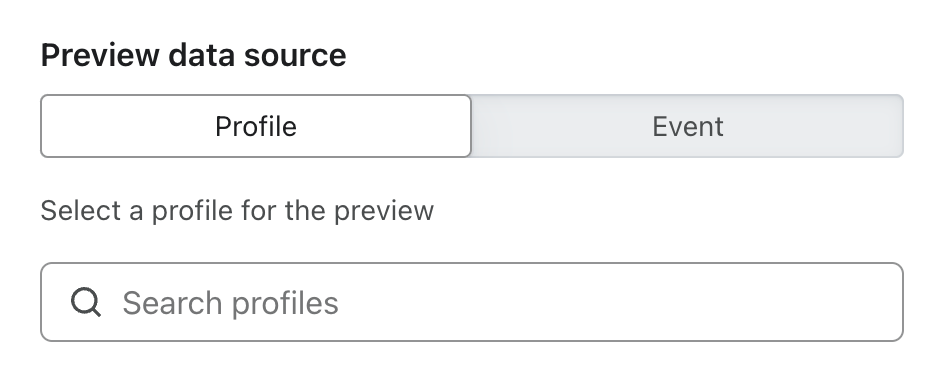This screenshot has height=366, width=940.
Task: Click the Preview data source heading
Action: click(194, 55)
